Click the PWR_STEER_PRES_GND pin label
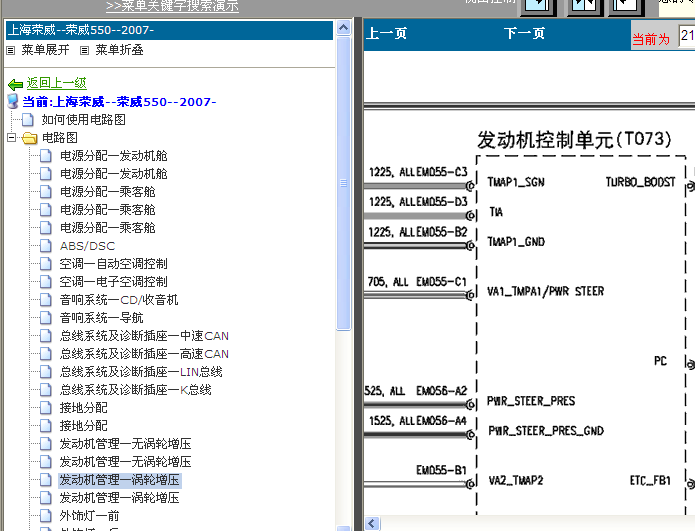 [x=546, y=431]
